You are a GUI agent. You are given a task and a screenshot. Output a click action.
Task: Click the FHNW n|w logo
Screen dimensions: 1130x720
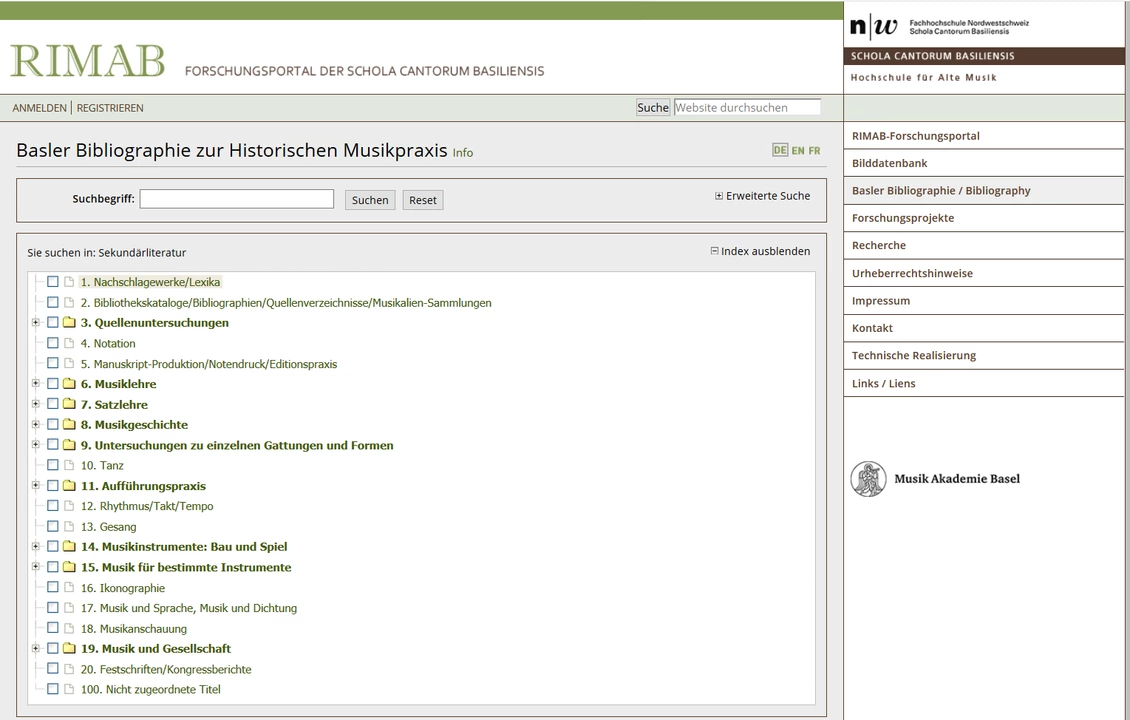[873, 25]
